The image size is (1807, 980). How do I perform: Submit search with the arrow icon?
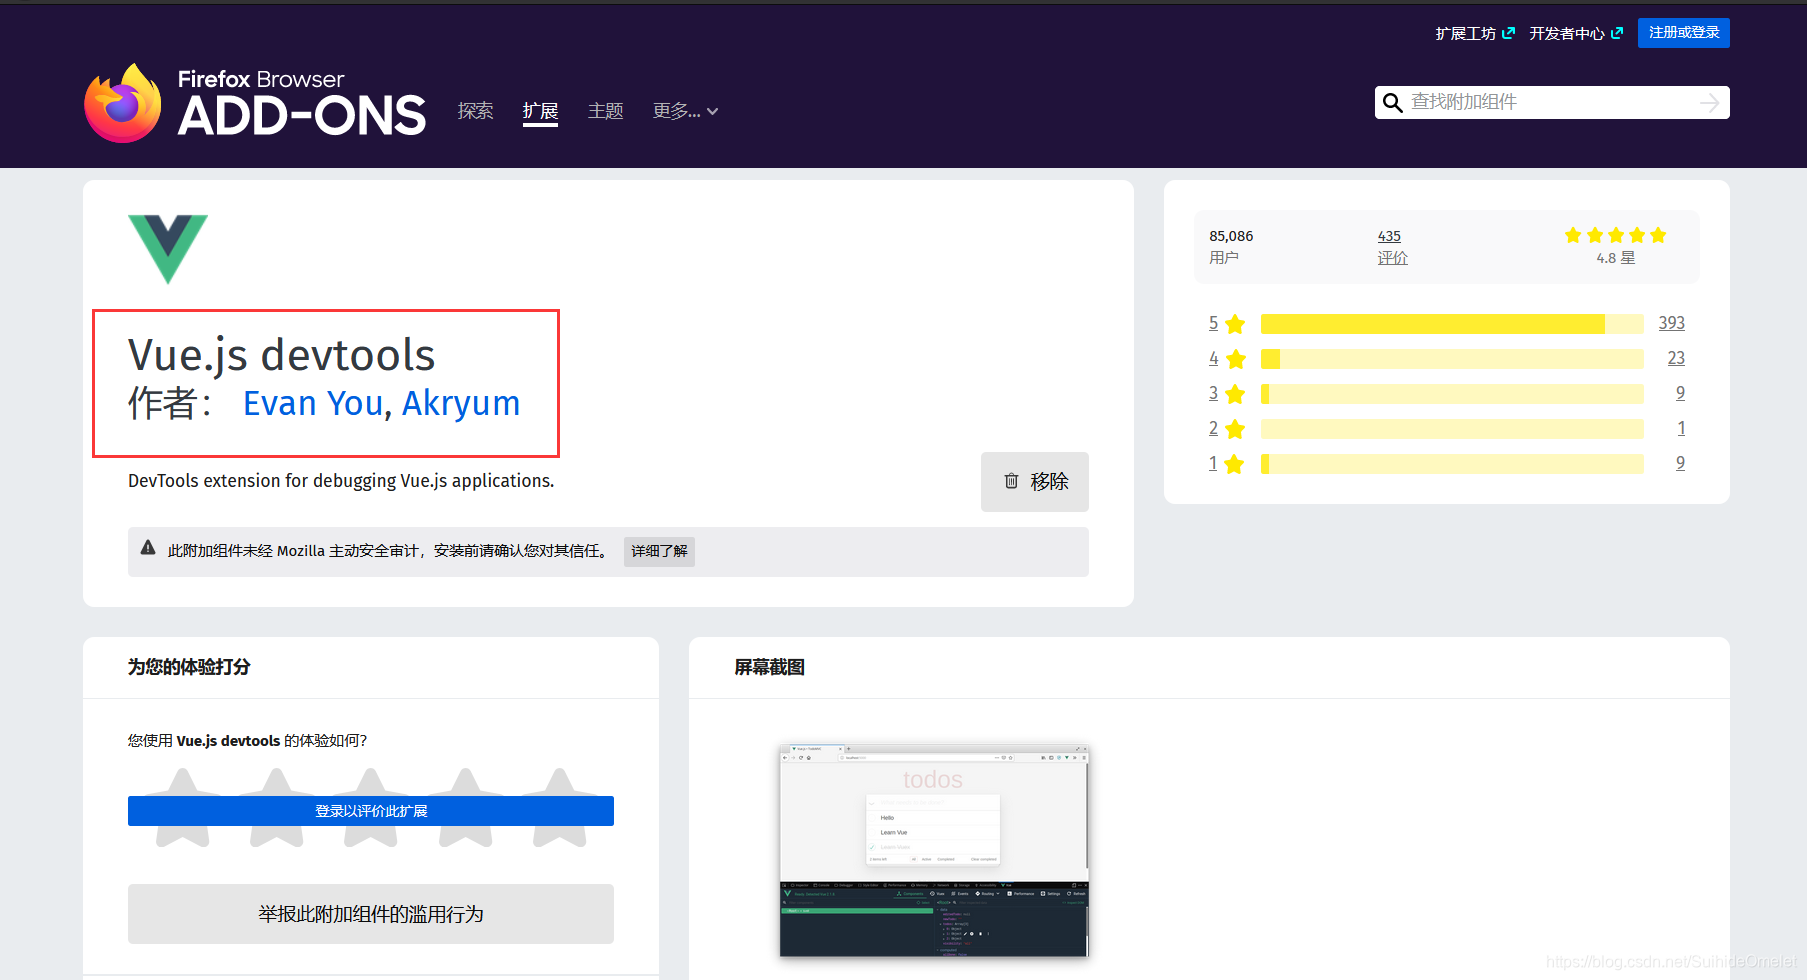[1710, 102]
